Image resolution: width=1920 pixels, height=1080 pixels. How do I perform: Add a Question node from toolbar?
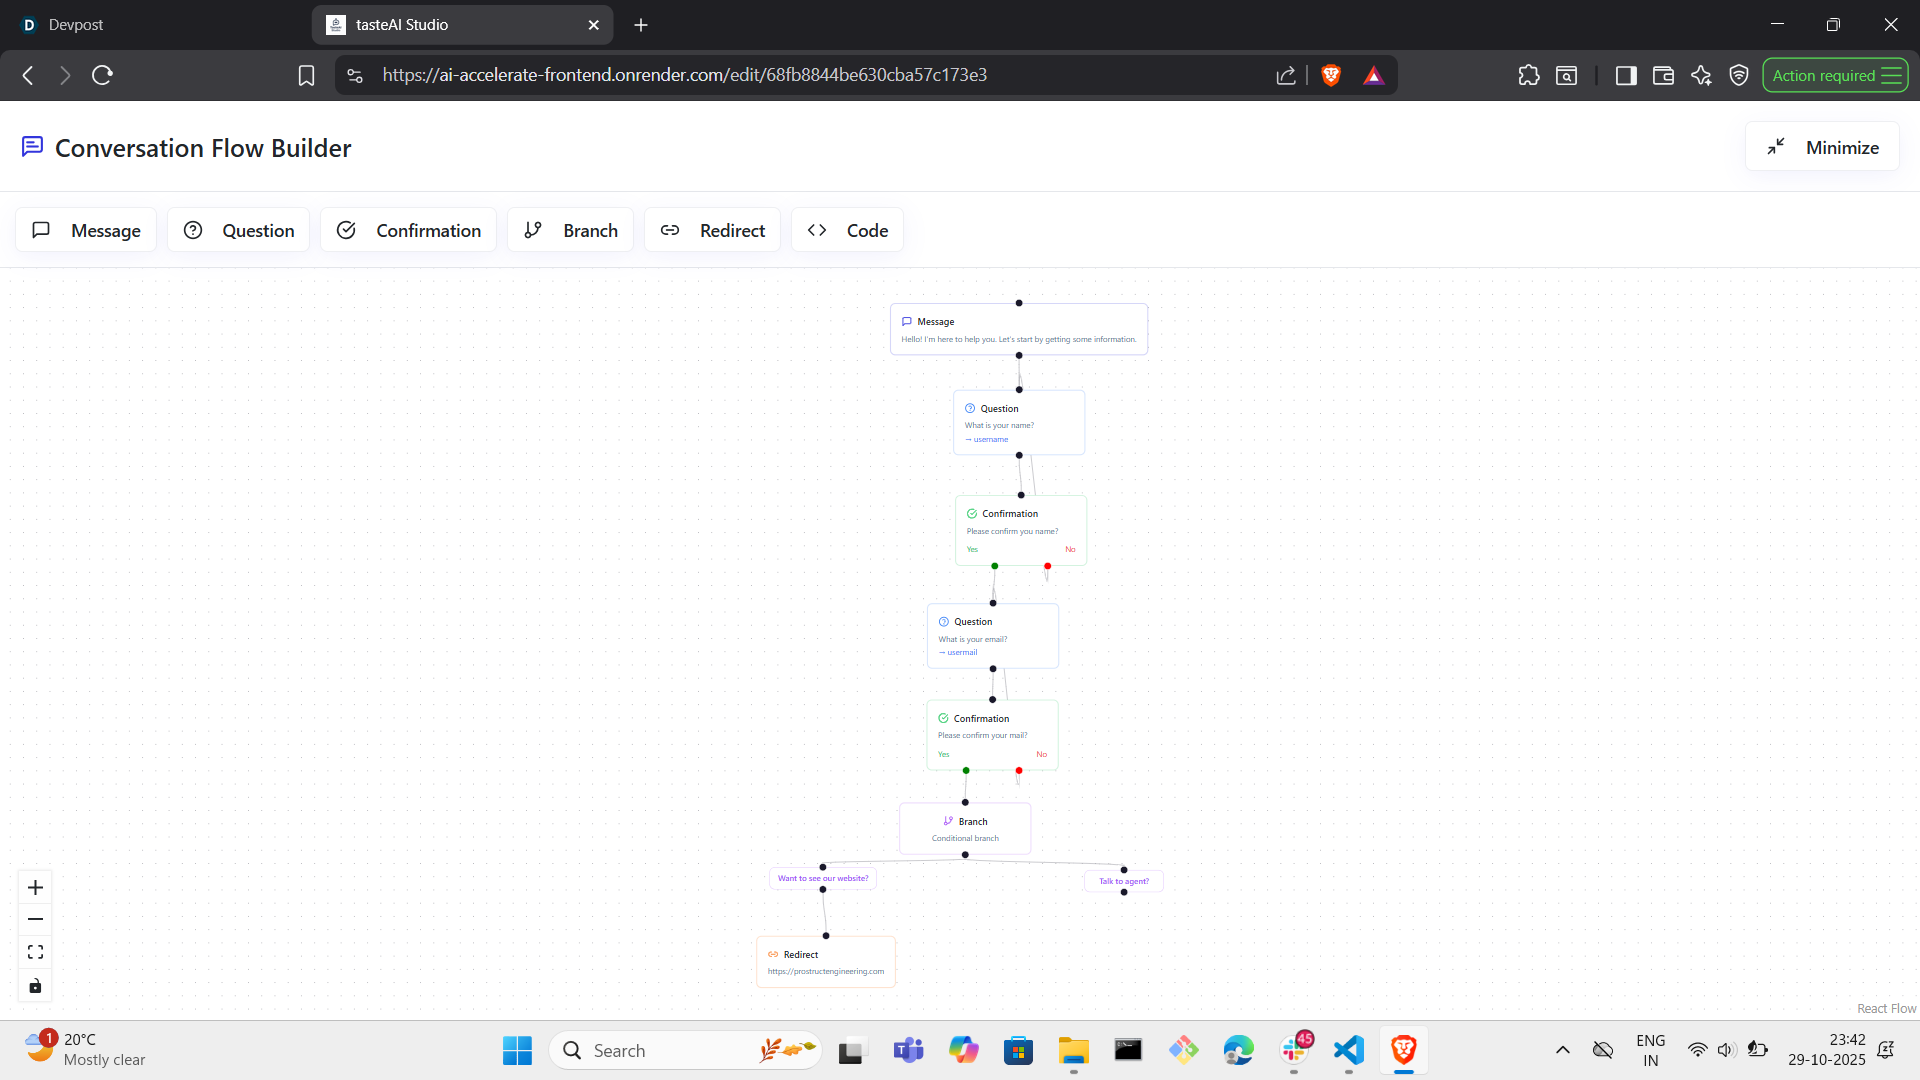pyautogui.click(x=238, y=230)
